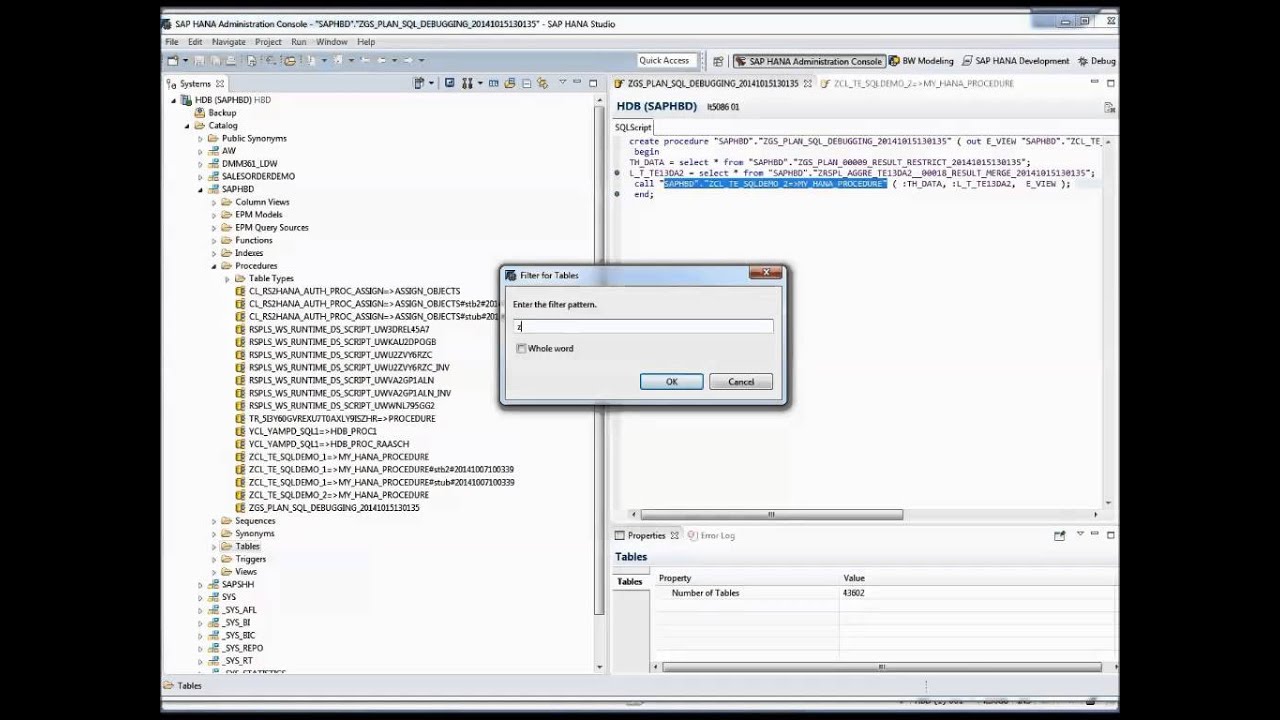Collapse the HDB (SAPHBD) system node
This screenshot has width=1280, height=720.
point(173,100)
